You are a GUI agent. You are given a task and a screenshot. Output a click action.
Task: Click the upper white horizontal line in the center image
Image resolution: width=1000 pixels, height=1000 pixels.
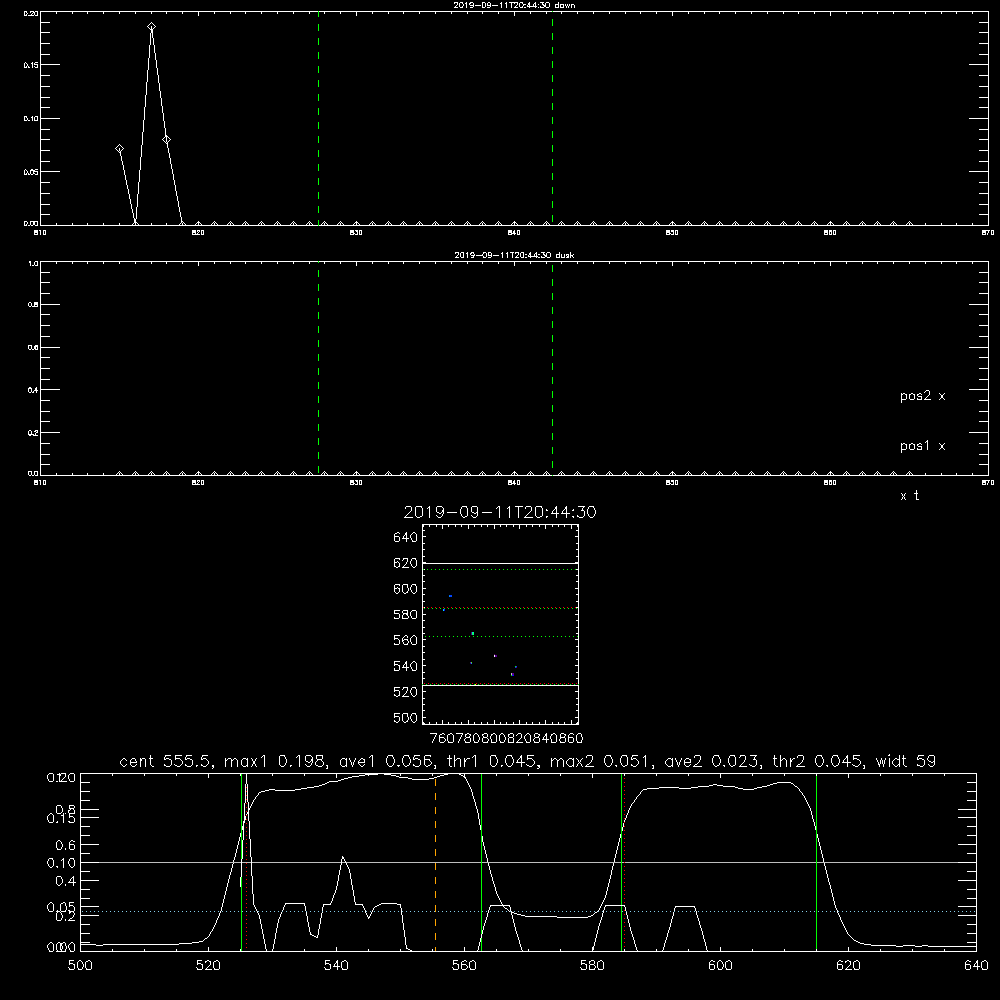point(500,563)
